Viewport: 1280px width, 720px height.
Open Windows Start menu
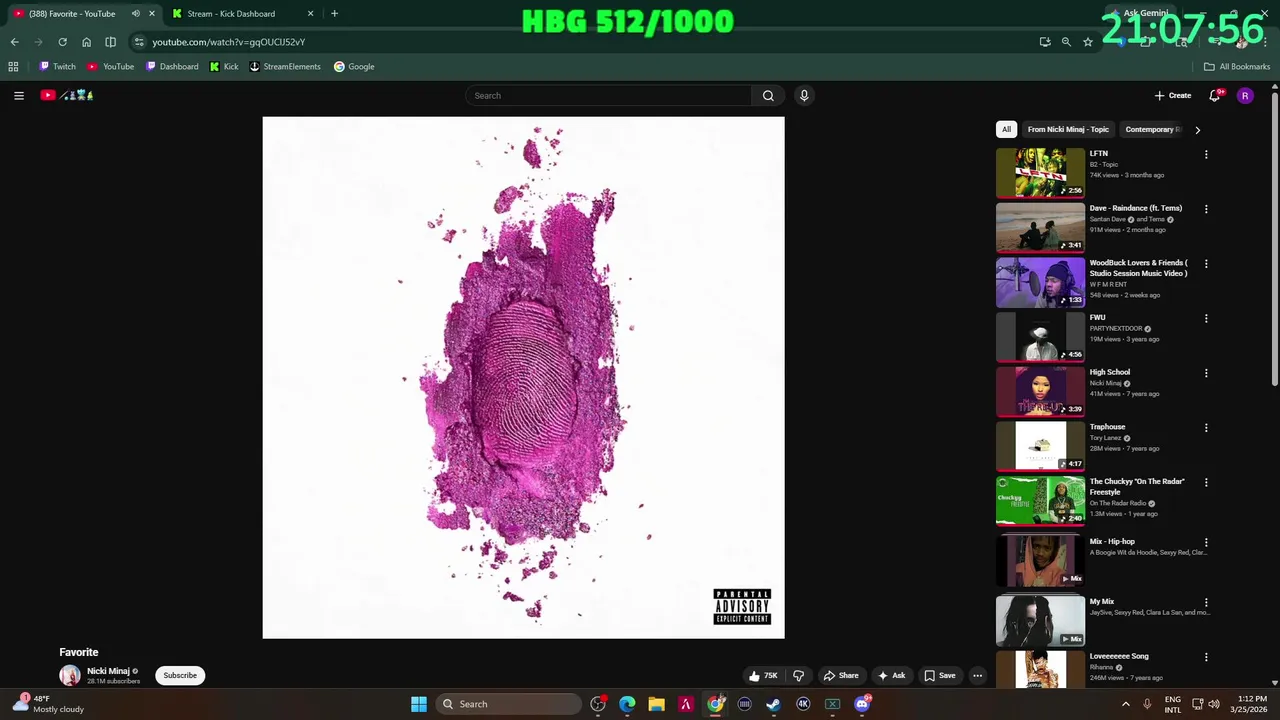419,704
